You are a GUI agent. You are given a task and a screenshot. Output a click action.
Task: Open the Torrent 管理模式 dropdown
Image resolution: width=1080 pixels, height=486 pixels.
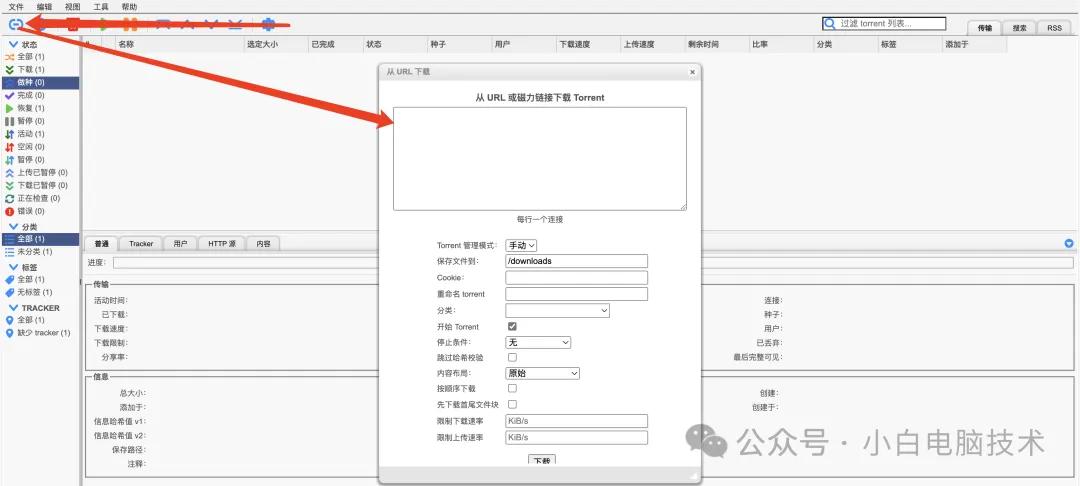[521, 245]
